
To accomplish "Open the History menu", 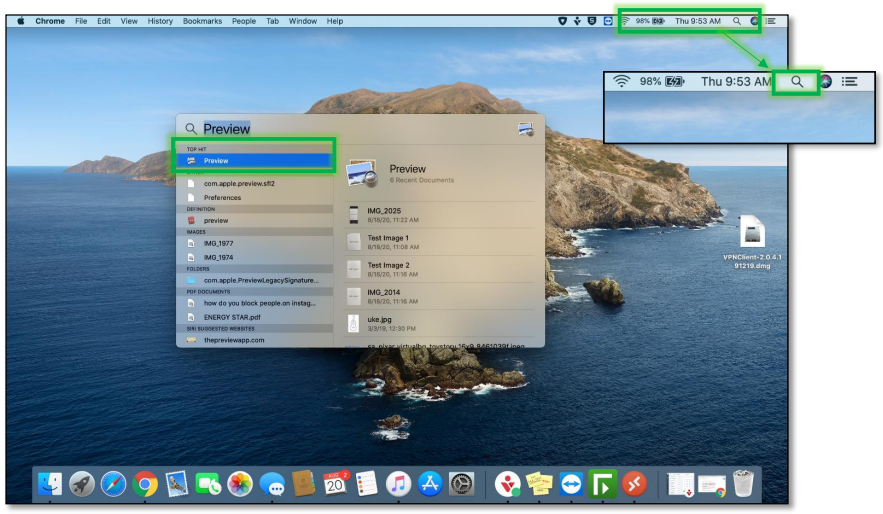I will (160, 21).
